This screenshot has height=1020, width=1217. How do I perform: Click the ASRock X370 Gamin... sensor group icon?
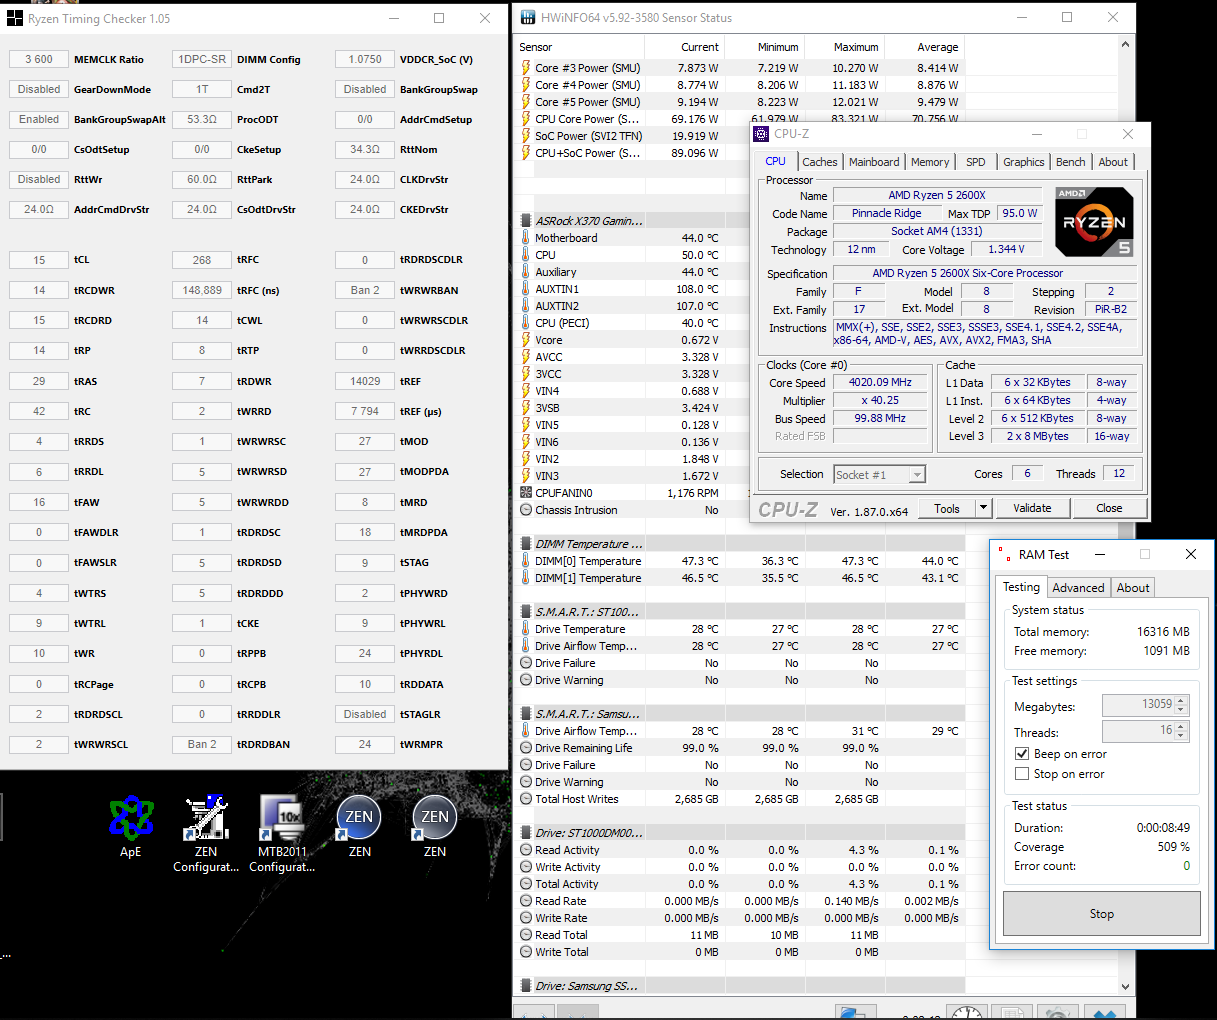point(526,221)
